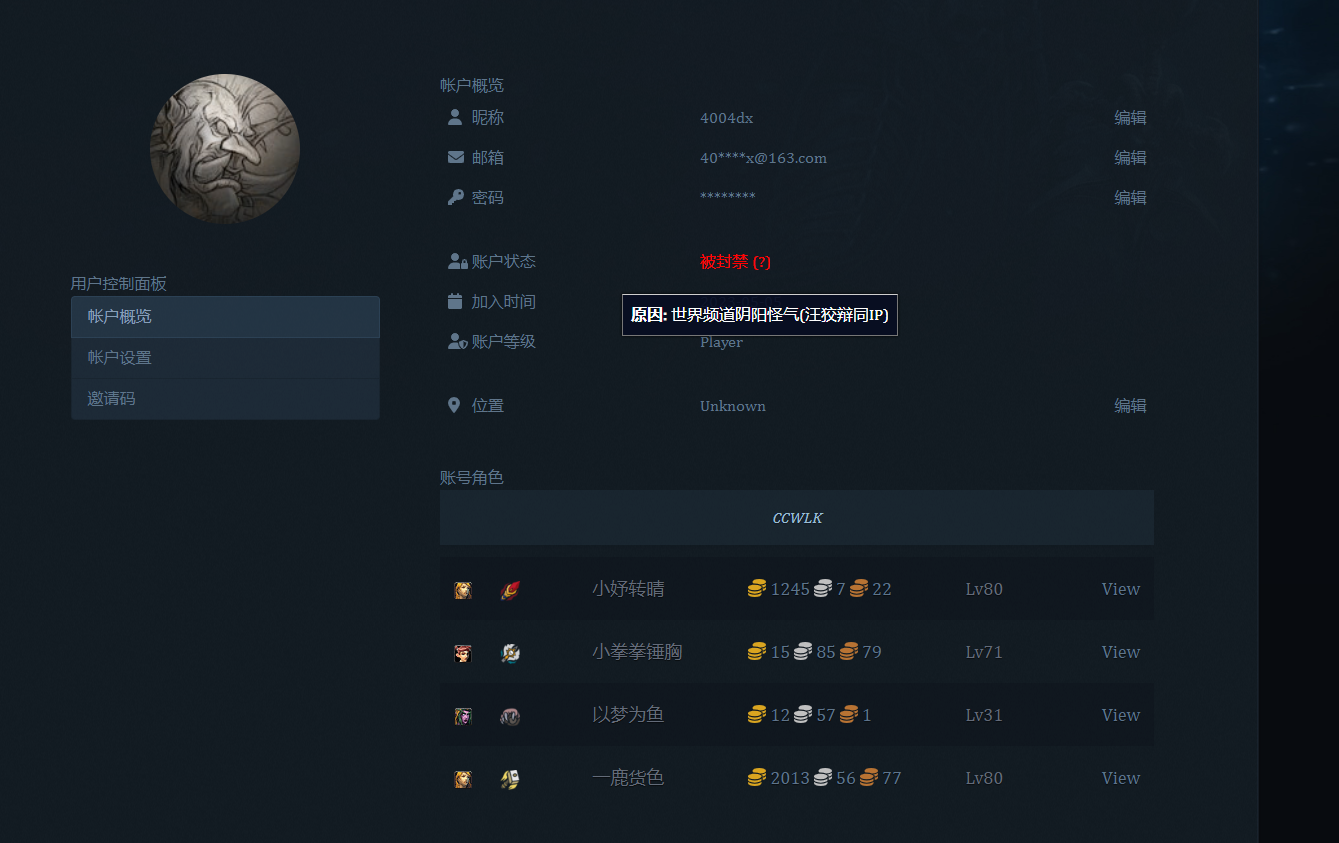The height and width of the screenshot is (843, 1339).
Task: Click the class icon beside 小拳拳锤胸
Action: pyautogui.click(x=510, y=652)
